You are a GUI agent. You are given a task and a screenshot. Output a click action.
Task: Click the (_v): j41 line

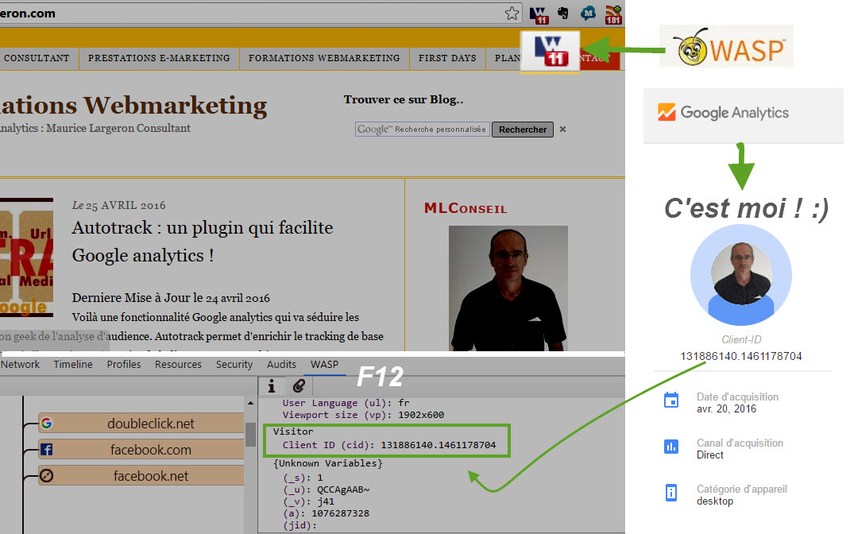point(309,501)
